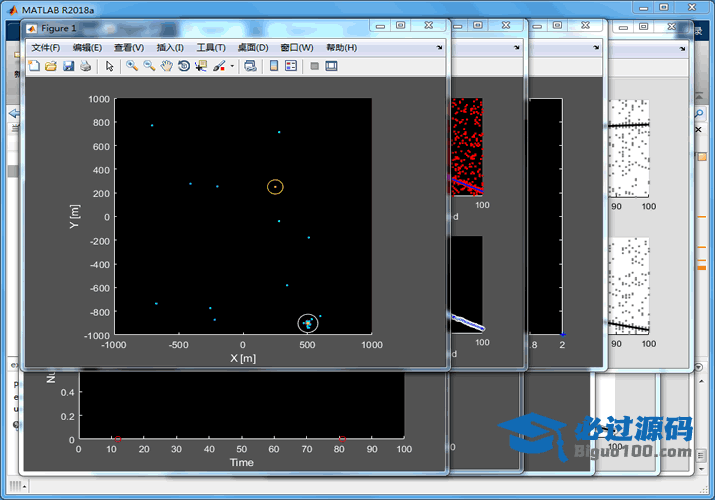The height and width of the screenshot is (500, 715).
Task: Insert a colorbar using the toolbar icon
Action: [x=274, y=66]
